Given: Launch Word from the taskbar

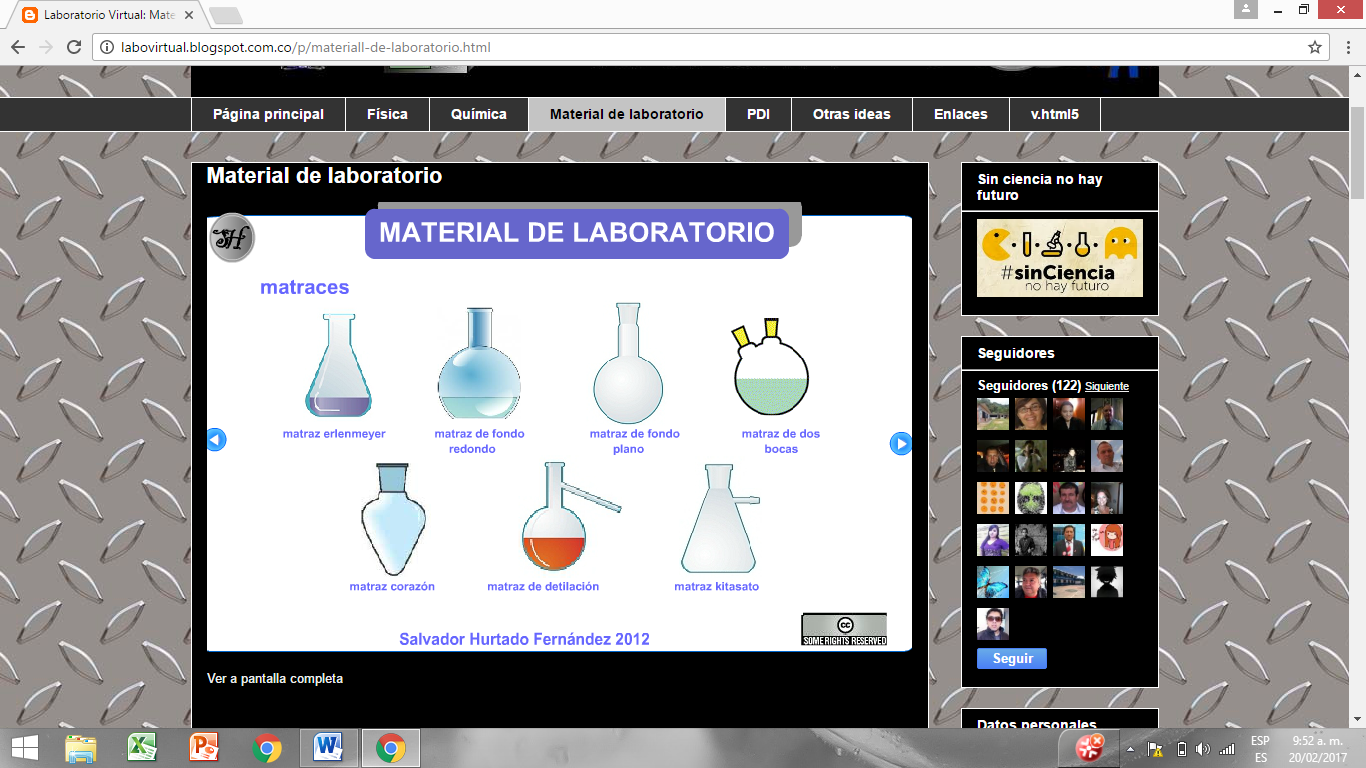Looking at the screenshot, I should pos(328,747).
